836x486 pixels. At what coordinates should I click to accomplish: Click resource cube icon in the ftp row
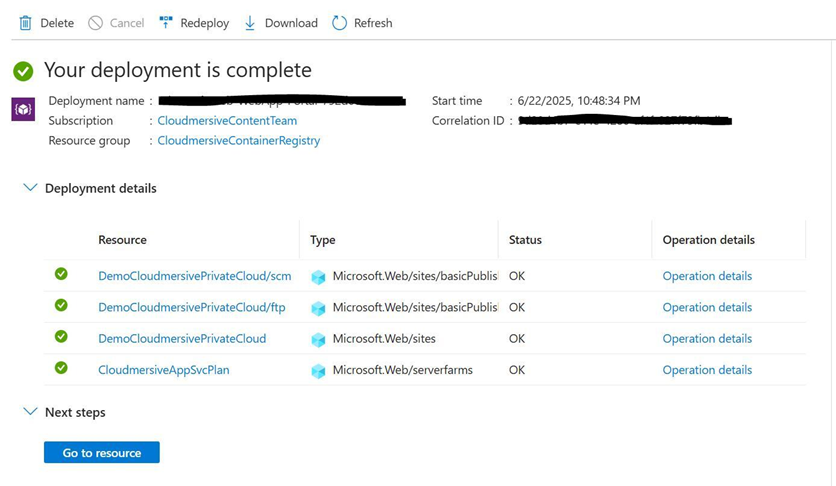318,309
